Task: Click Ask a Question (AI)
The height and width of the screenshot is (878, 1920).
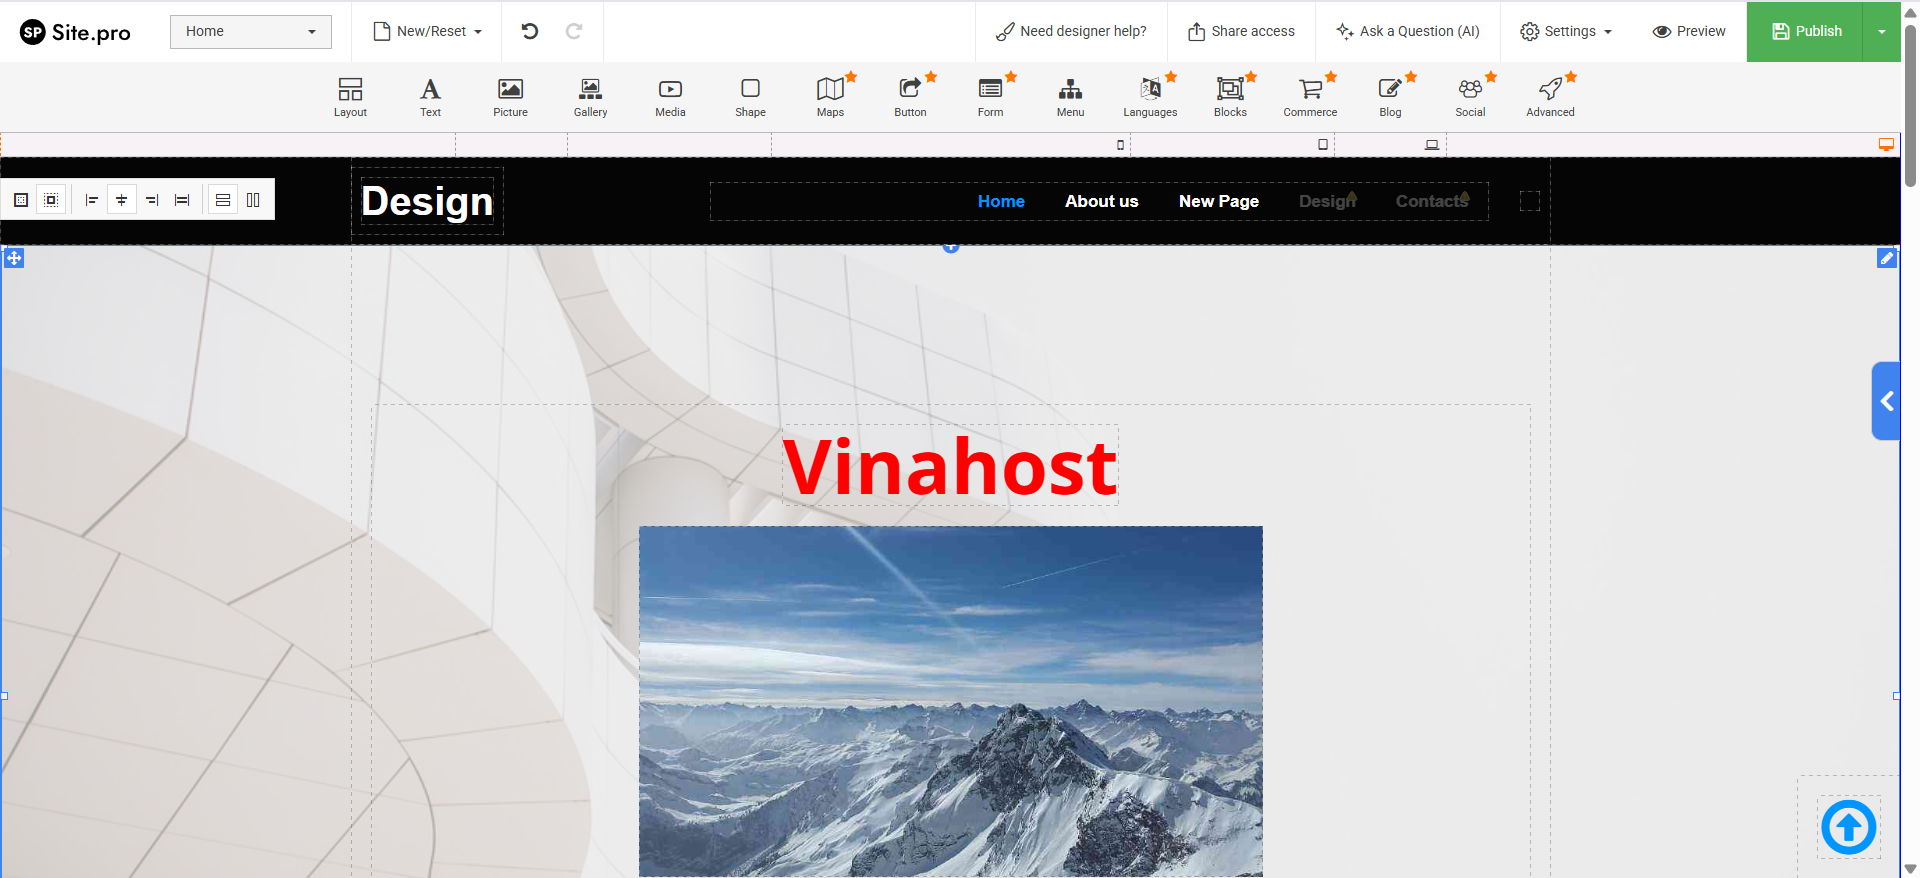Action: point(1408,31)
